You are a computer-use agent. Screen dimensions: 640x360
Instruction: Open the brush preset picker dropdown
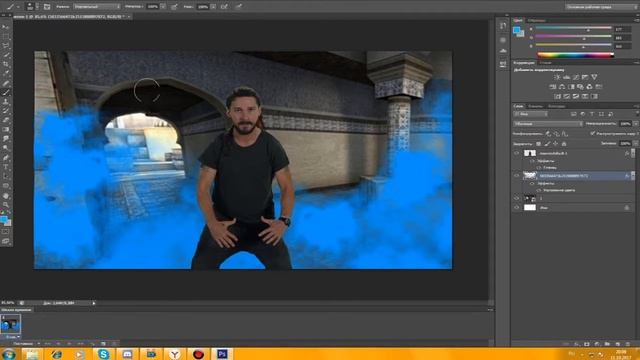coord(38,7)
